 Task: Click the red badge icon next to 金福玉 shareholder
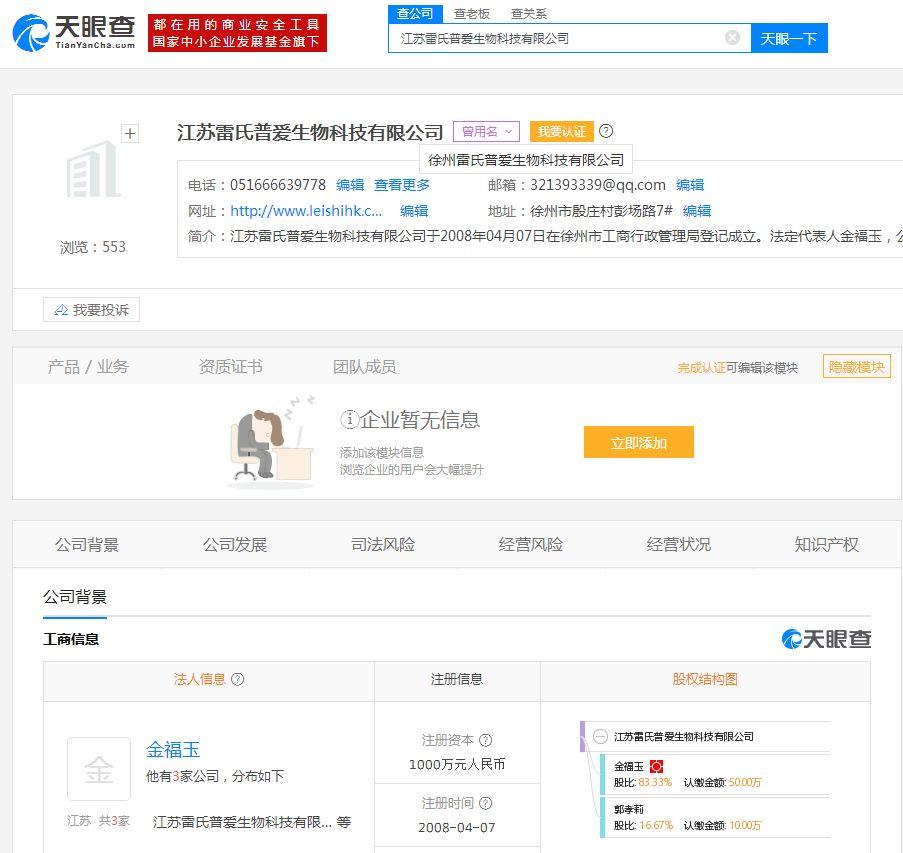656,767
